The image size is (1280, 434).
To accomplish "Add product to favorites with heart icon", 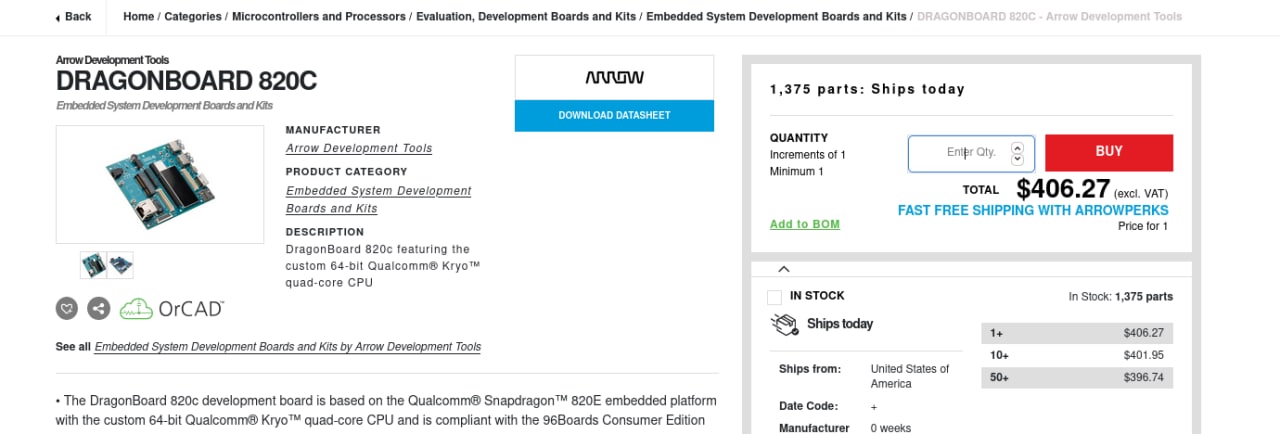I will tap(67, 308).
